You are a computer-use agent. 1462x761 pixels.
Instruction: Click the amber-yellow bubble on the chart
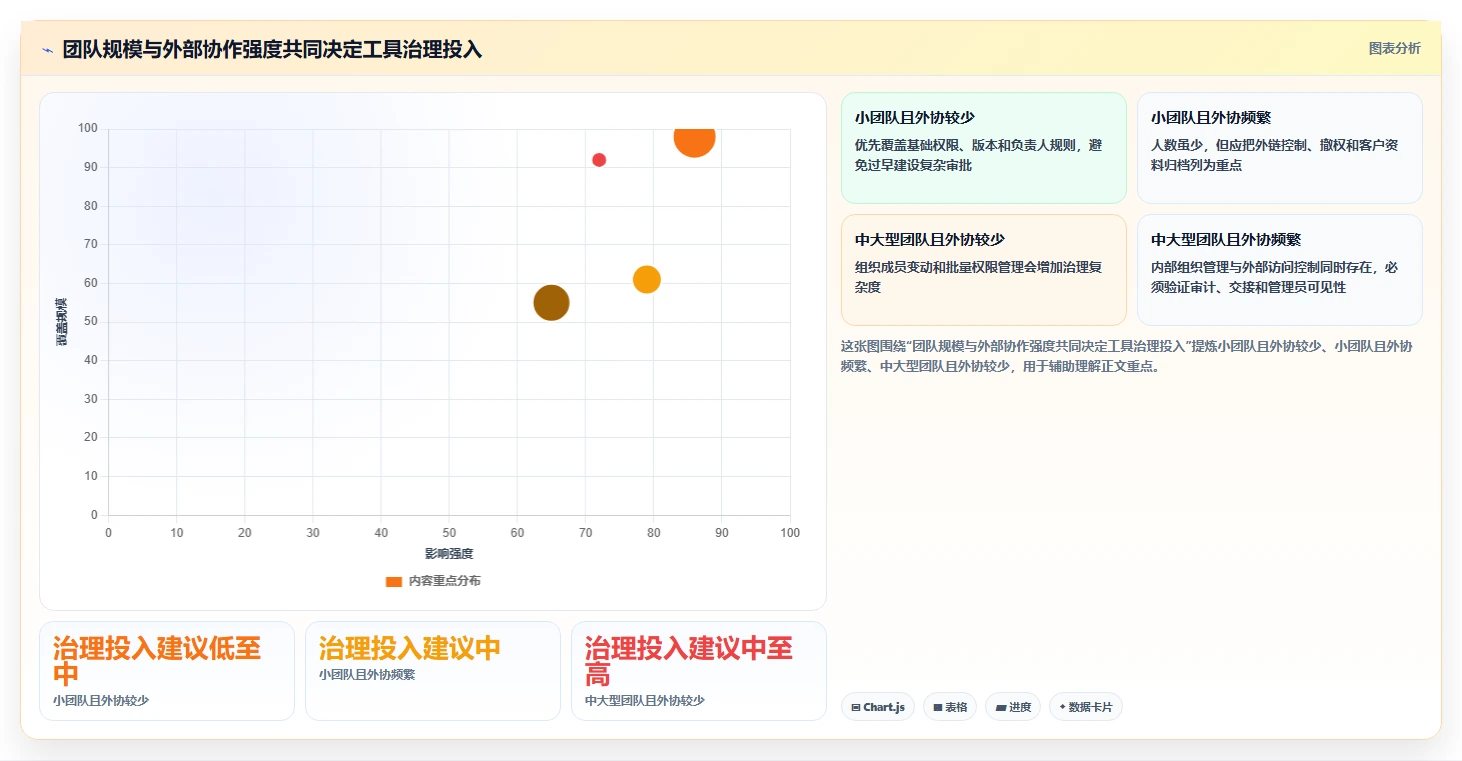(x=647, y=280)
